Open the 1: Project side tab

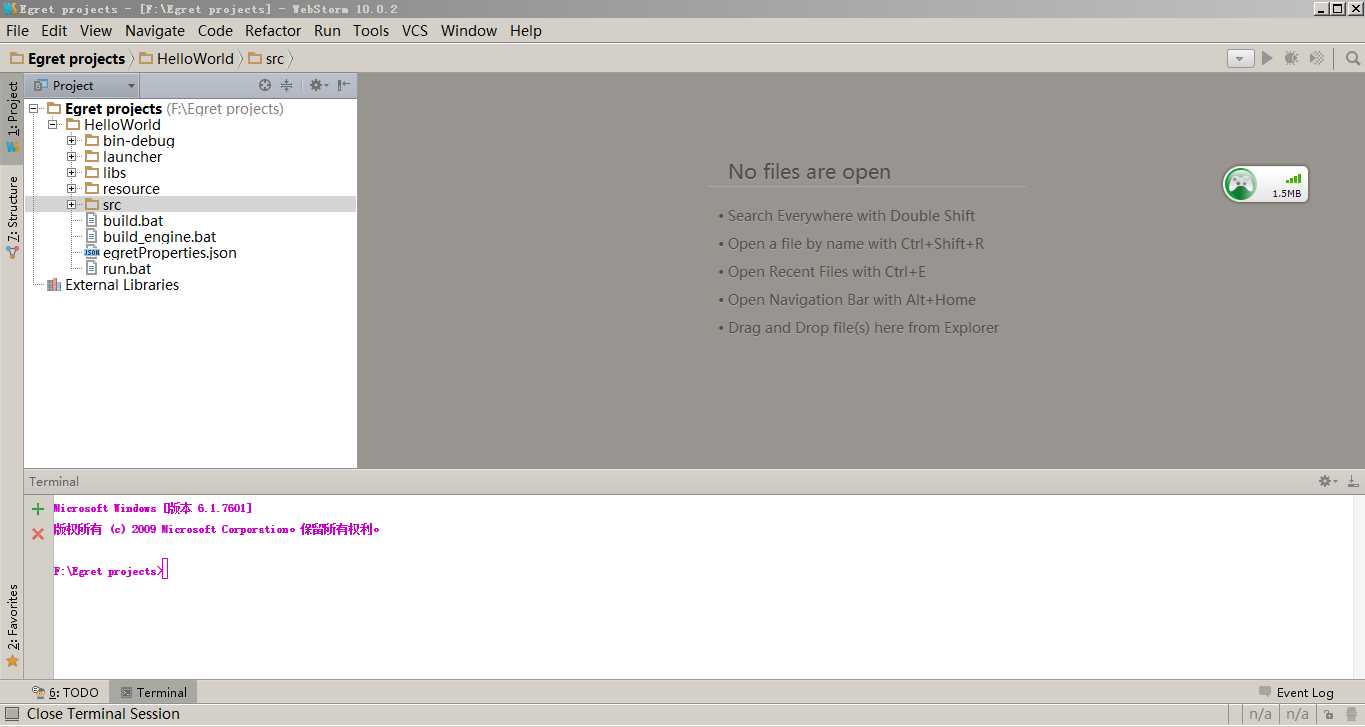pos(12,117)
